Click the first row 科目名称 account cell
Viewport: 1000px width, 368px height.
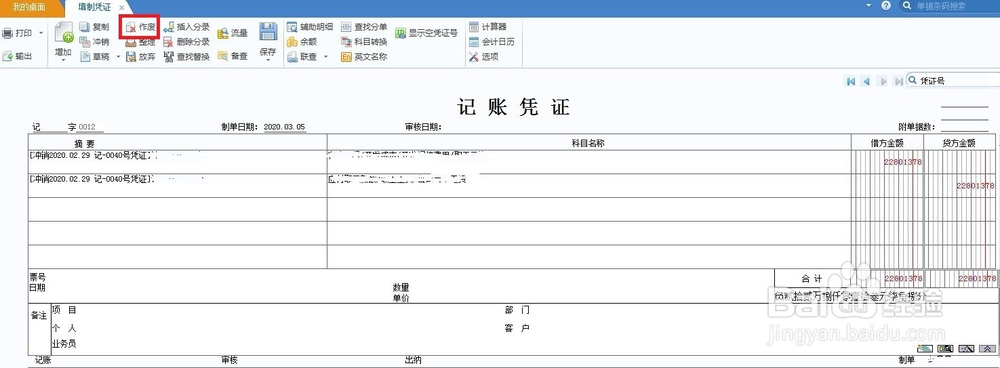(589, 161)
